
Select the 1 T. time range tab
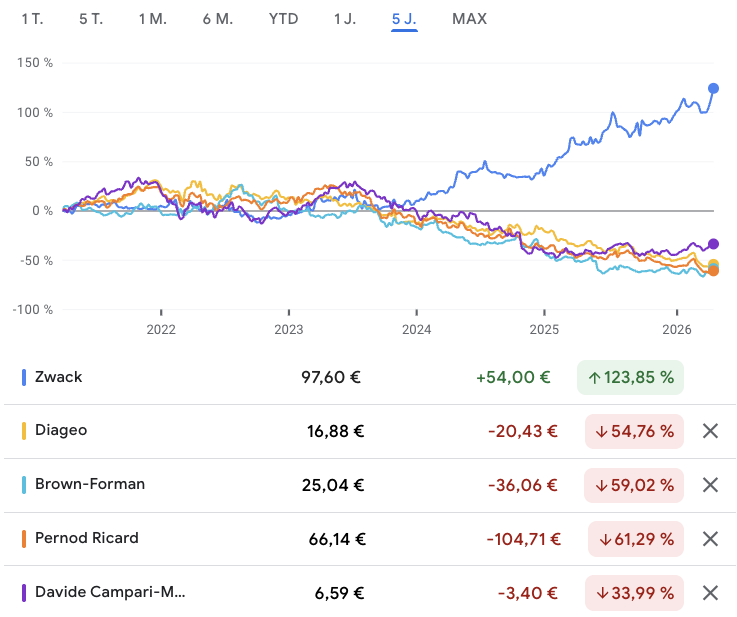pos(32,19)
